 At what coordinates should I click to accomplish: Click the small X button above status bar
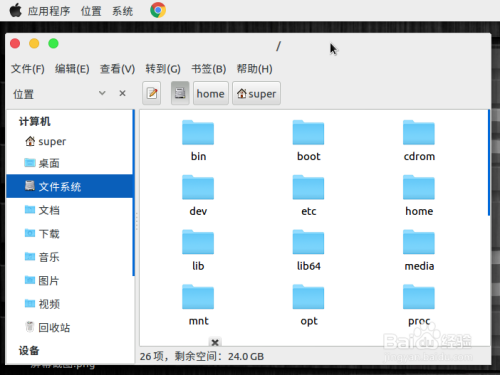215,342
